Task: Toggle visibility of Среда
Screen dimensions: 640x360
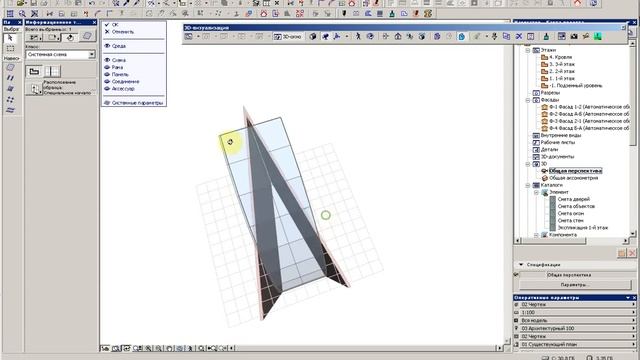Action: pyautogui.click(x=107, y=46)
